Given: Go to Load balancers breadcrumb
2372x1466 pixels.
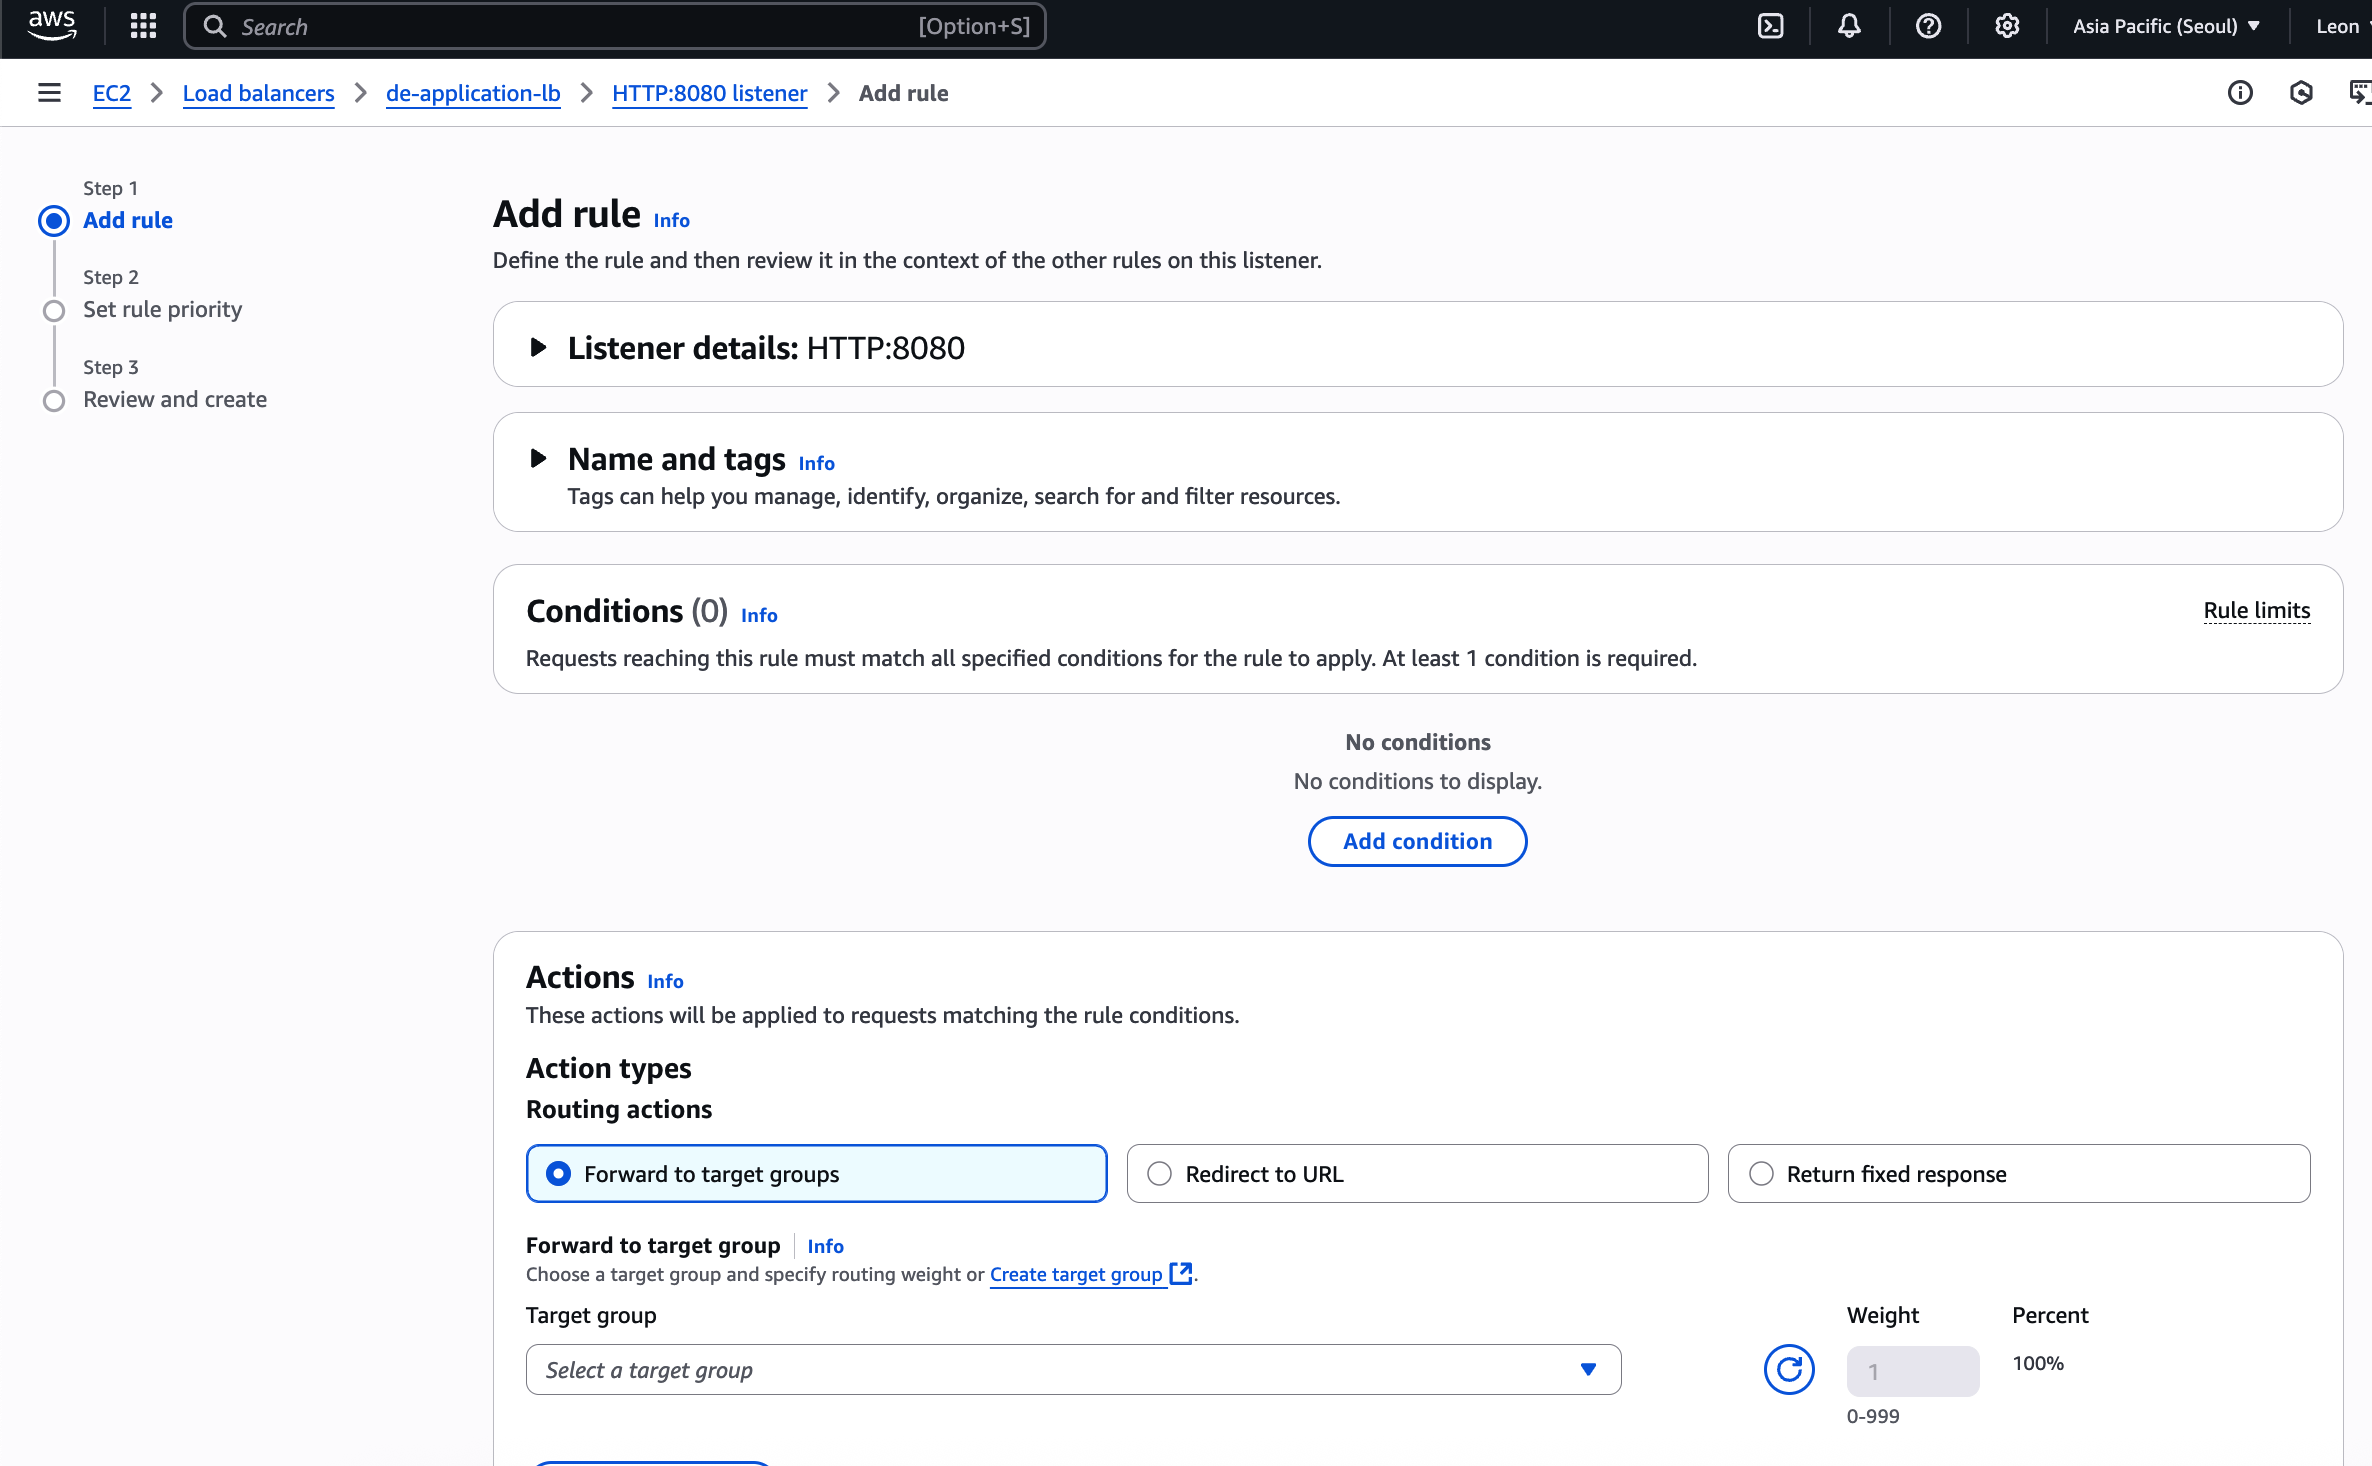Looking at the screenshot, I should [258, 93].
